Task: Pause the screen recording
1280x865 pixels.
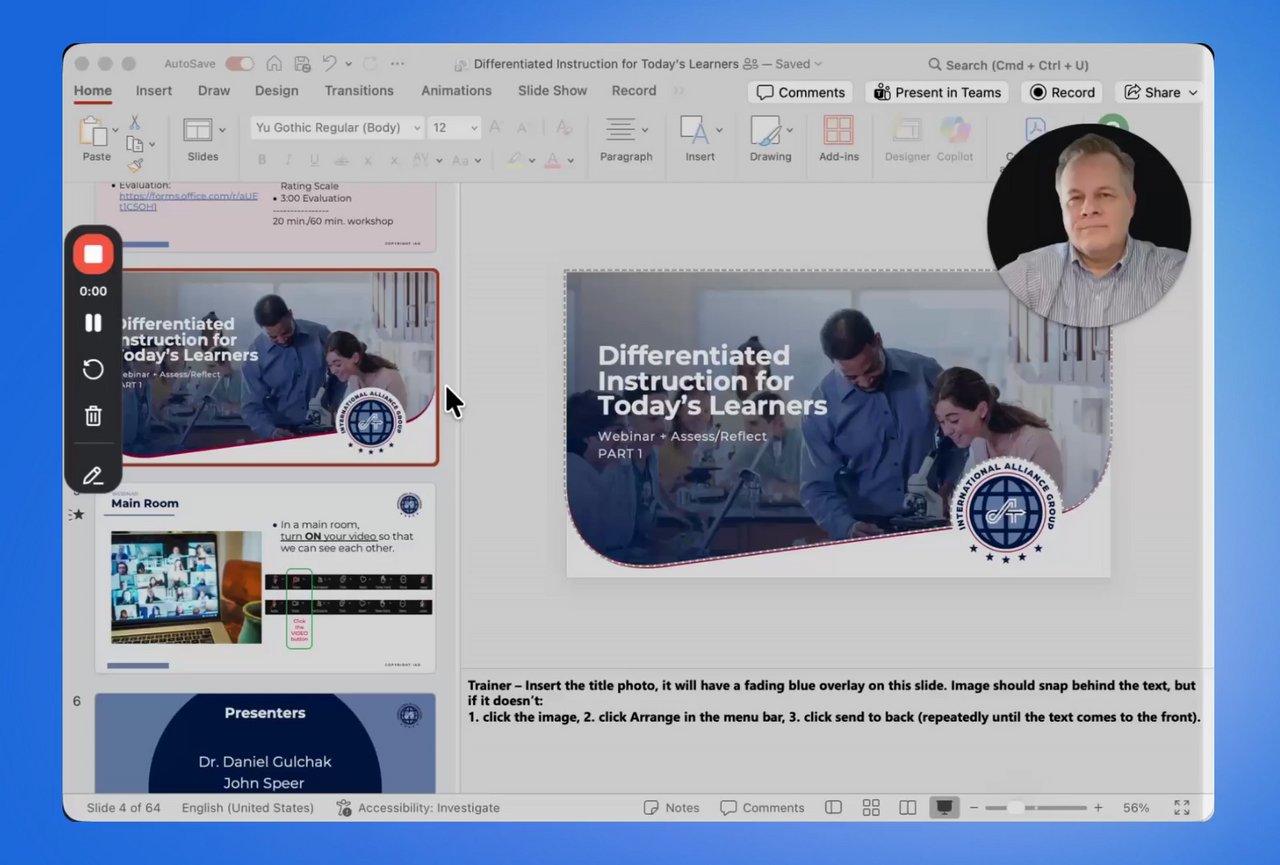Action: pyautogui.click(x=93, y=323)
